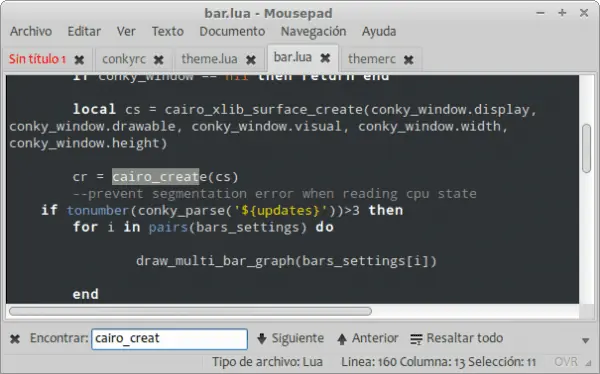The height and width of the screenshot is (374, 600).
Task: Close the themerc tab
Action: [x=409, y=60]
